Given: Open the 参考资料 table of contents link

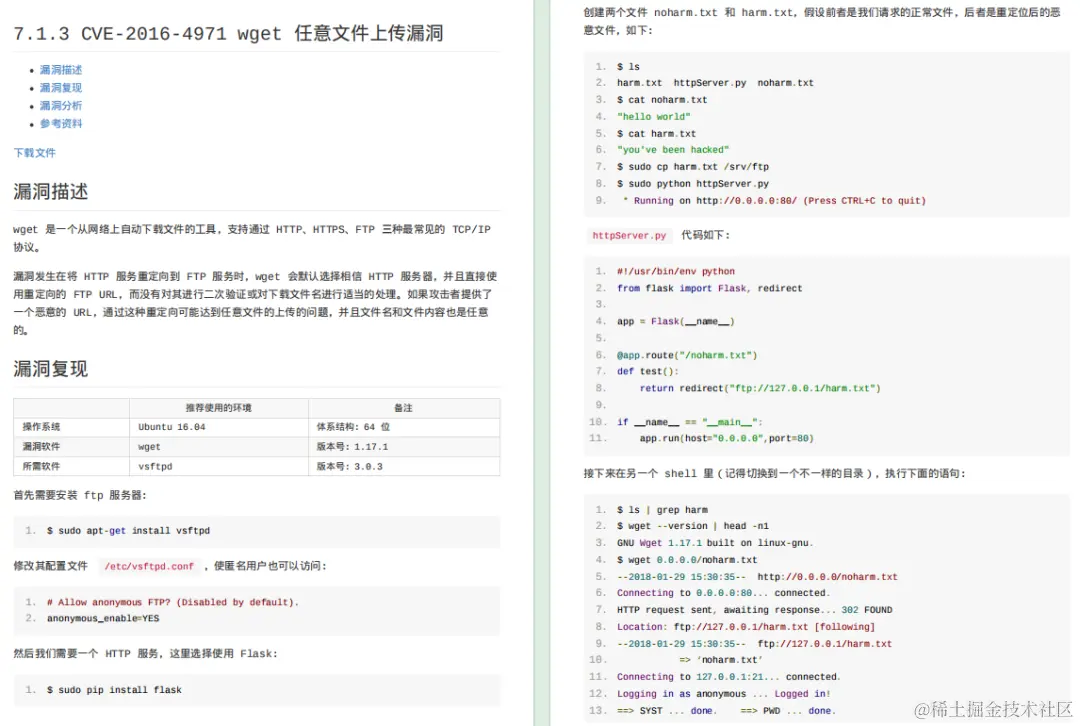Looking at the screenshot, I should (x=61, y=123).
